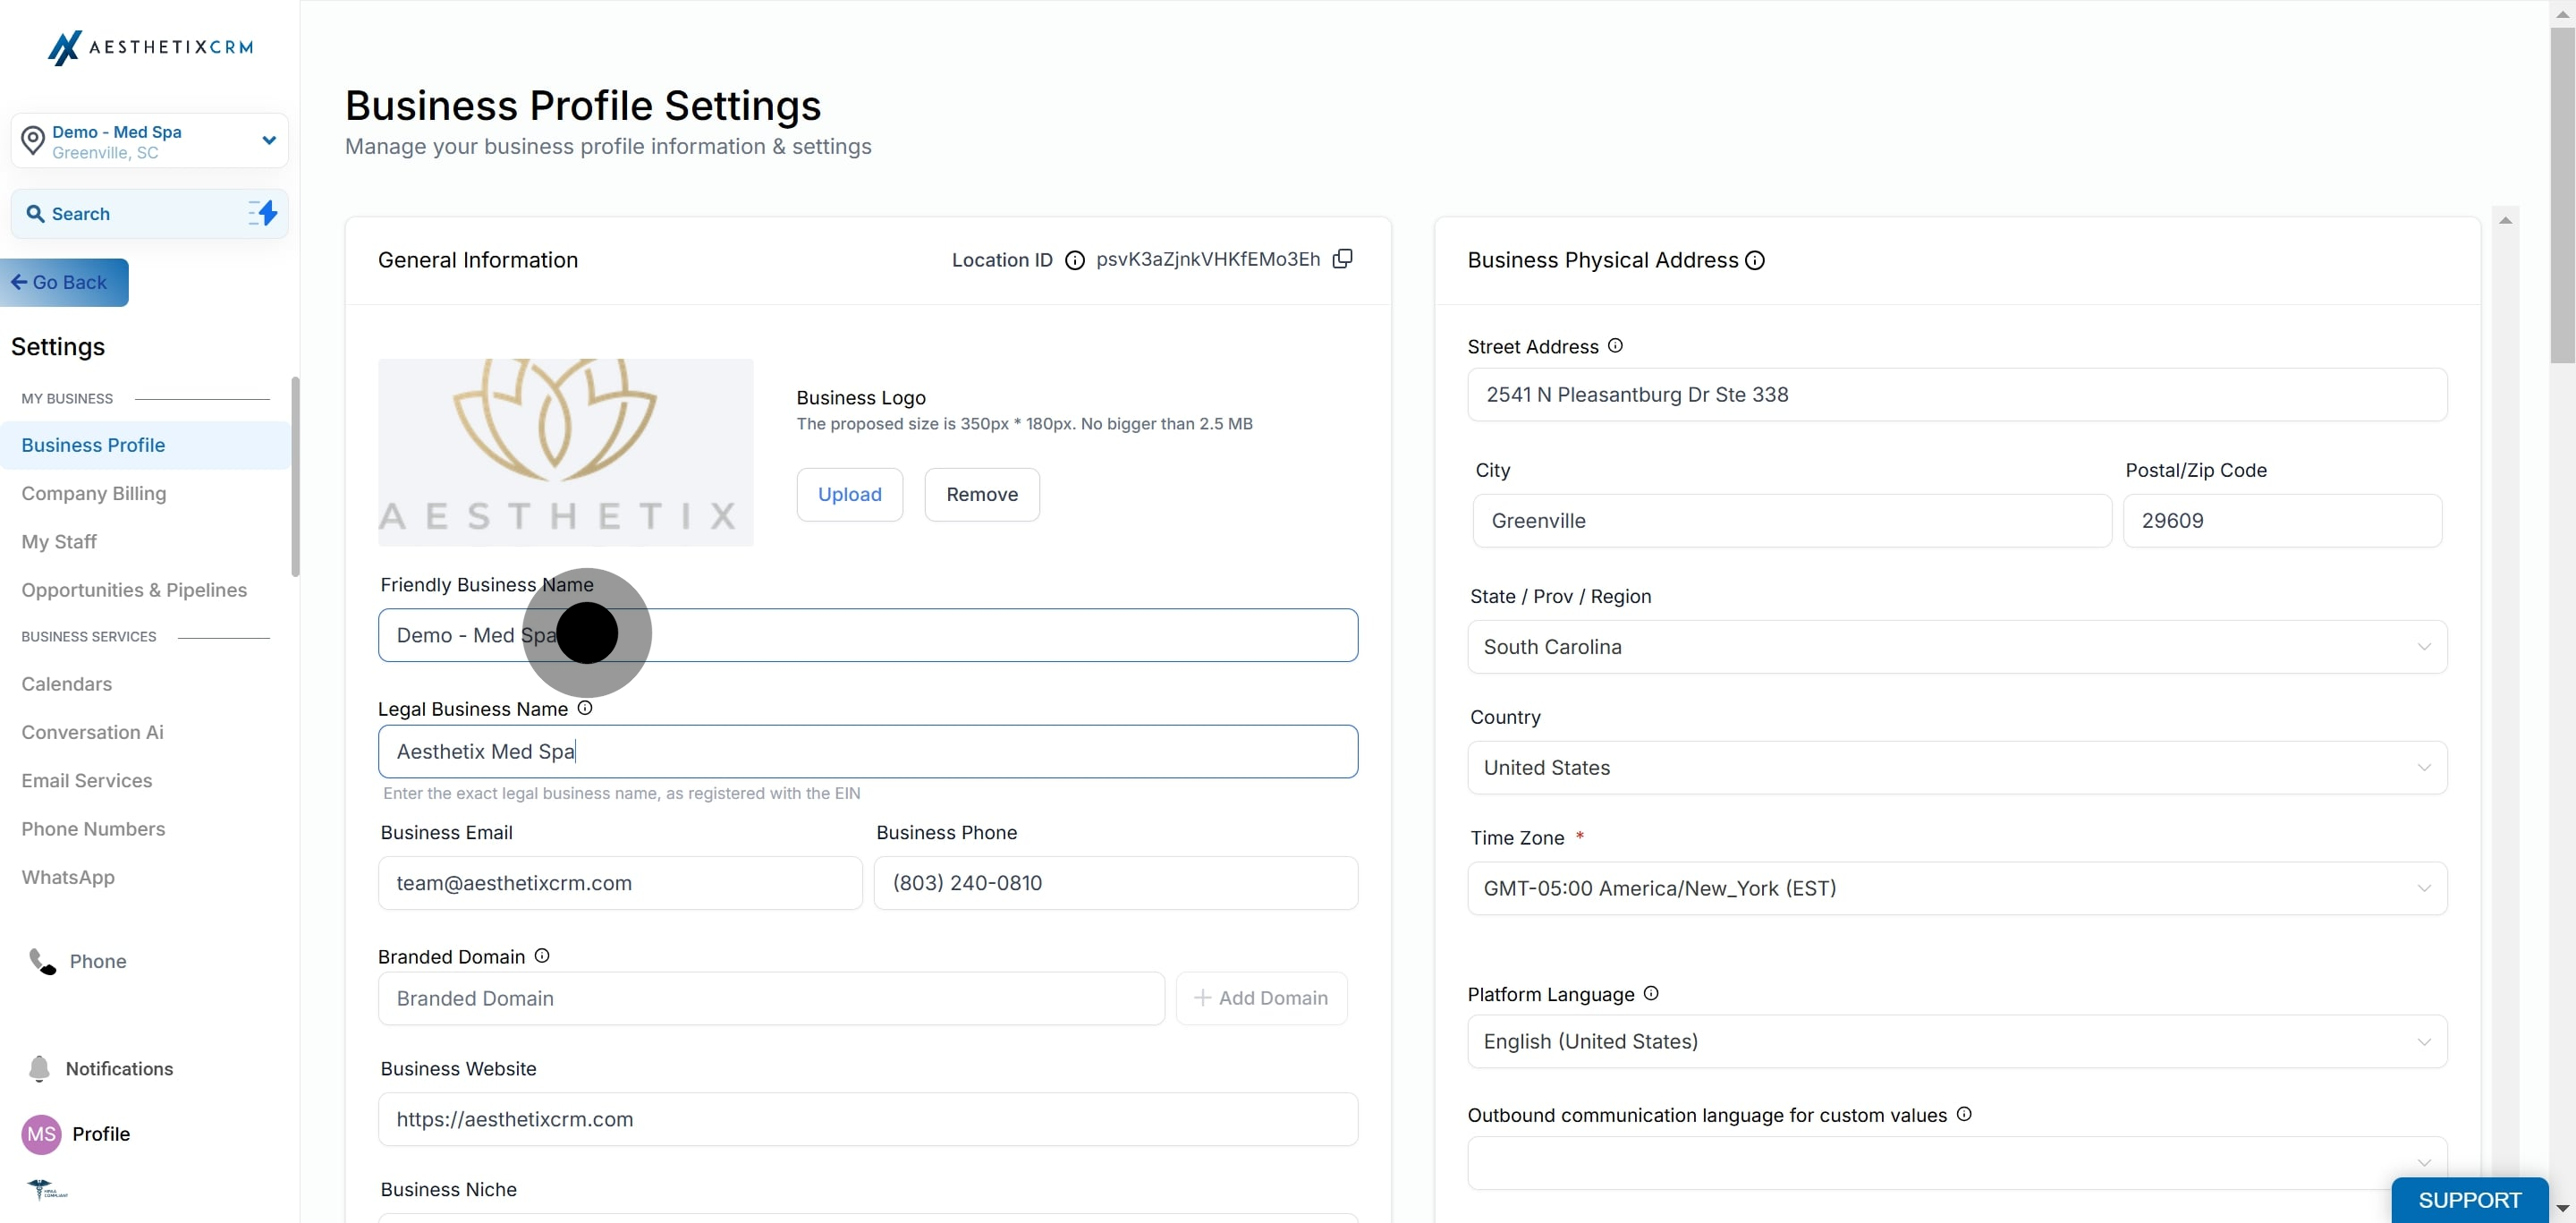Image resolution: width=2576 pixels, height=1223 pixels.
Task: Expand the Demo - Med Spa location switcher
Action: [268, 141]
